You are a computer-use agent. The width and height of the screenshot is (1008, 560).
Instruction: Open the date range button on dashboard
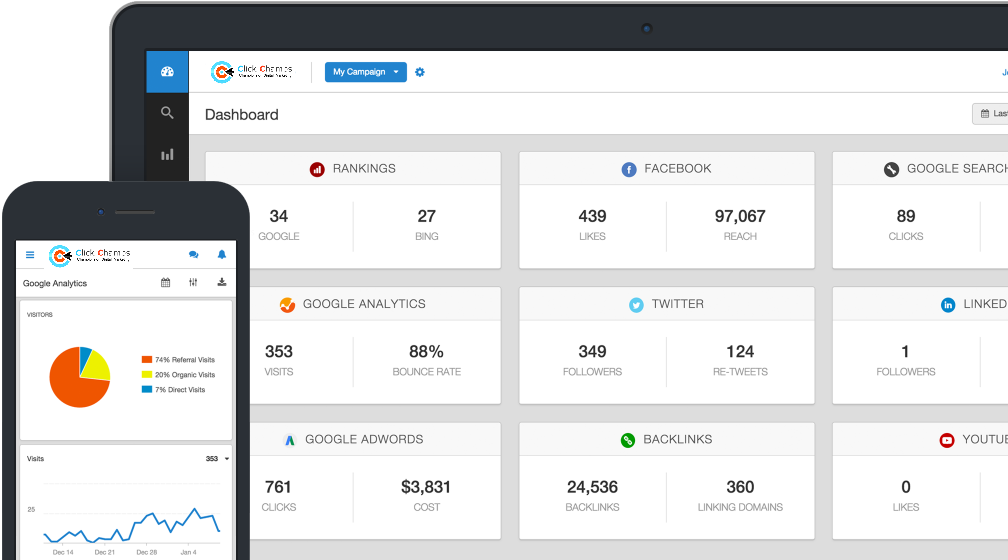(x=990, y=113)
